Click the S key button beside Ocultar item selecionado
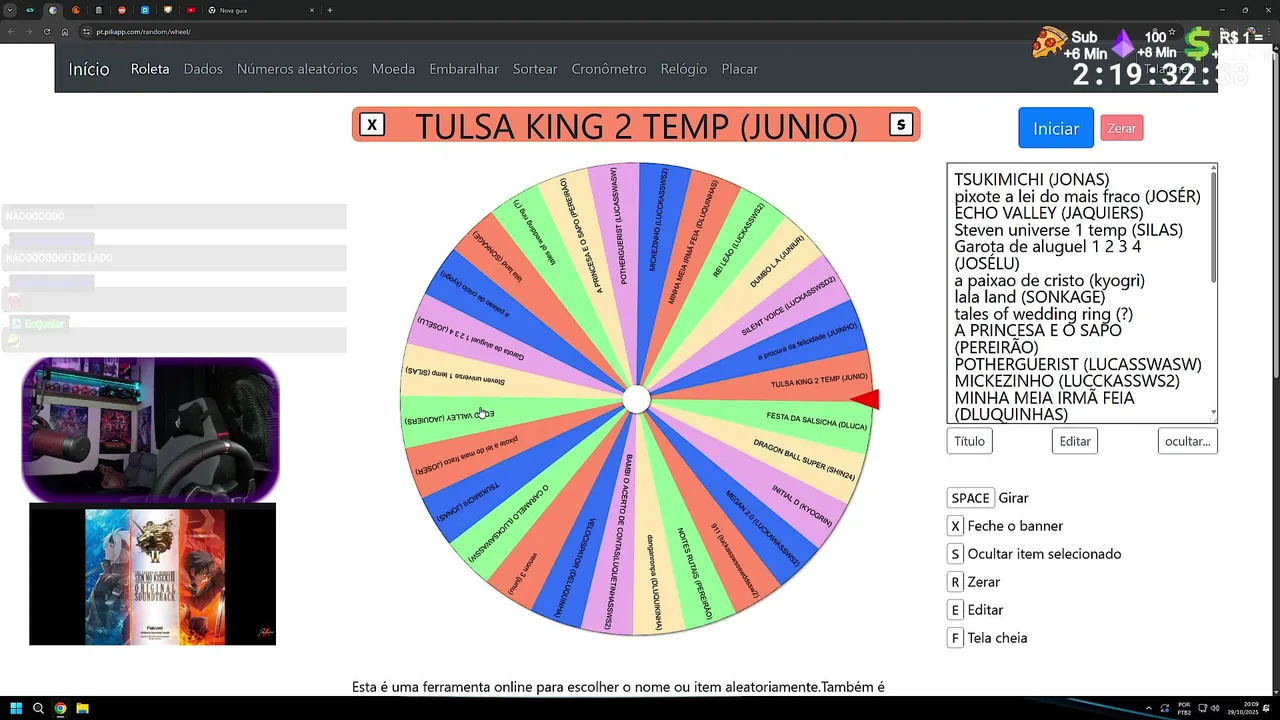This screenshot has width=1280, height=720. 955,554
